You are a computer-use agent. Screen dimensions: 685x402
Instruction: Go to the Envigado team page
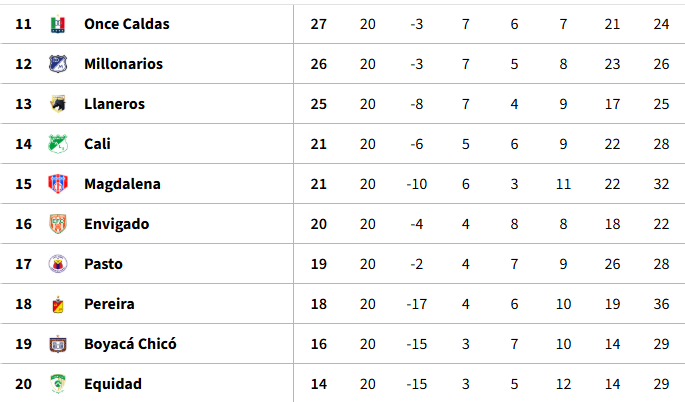click(116, 224)
